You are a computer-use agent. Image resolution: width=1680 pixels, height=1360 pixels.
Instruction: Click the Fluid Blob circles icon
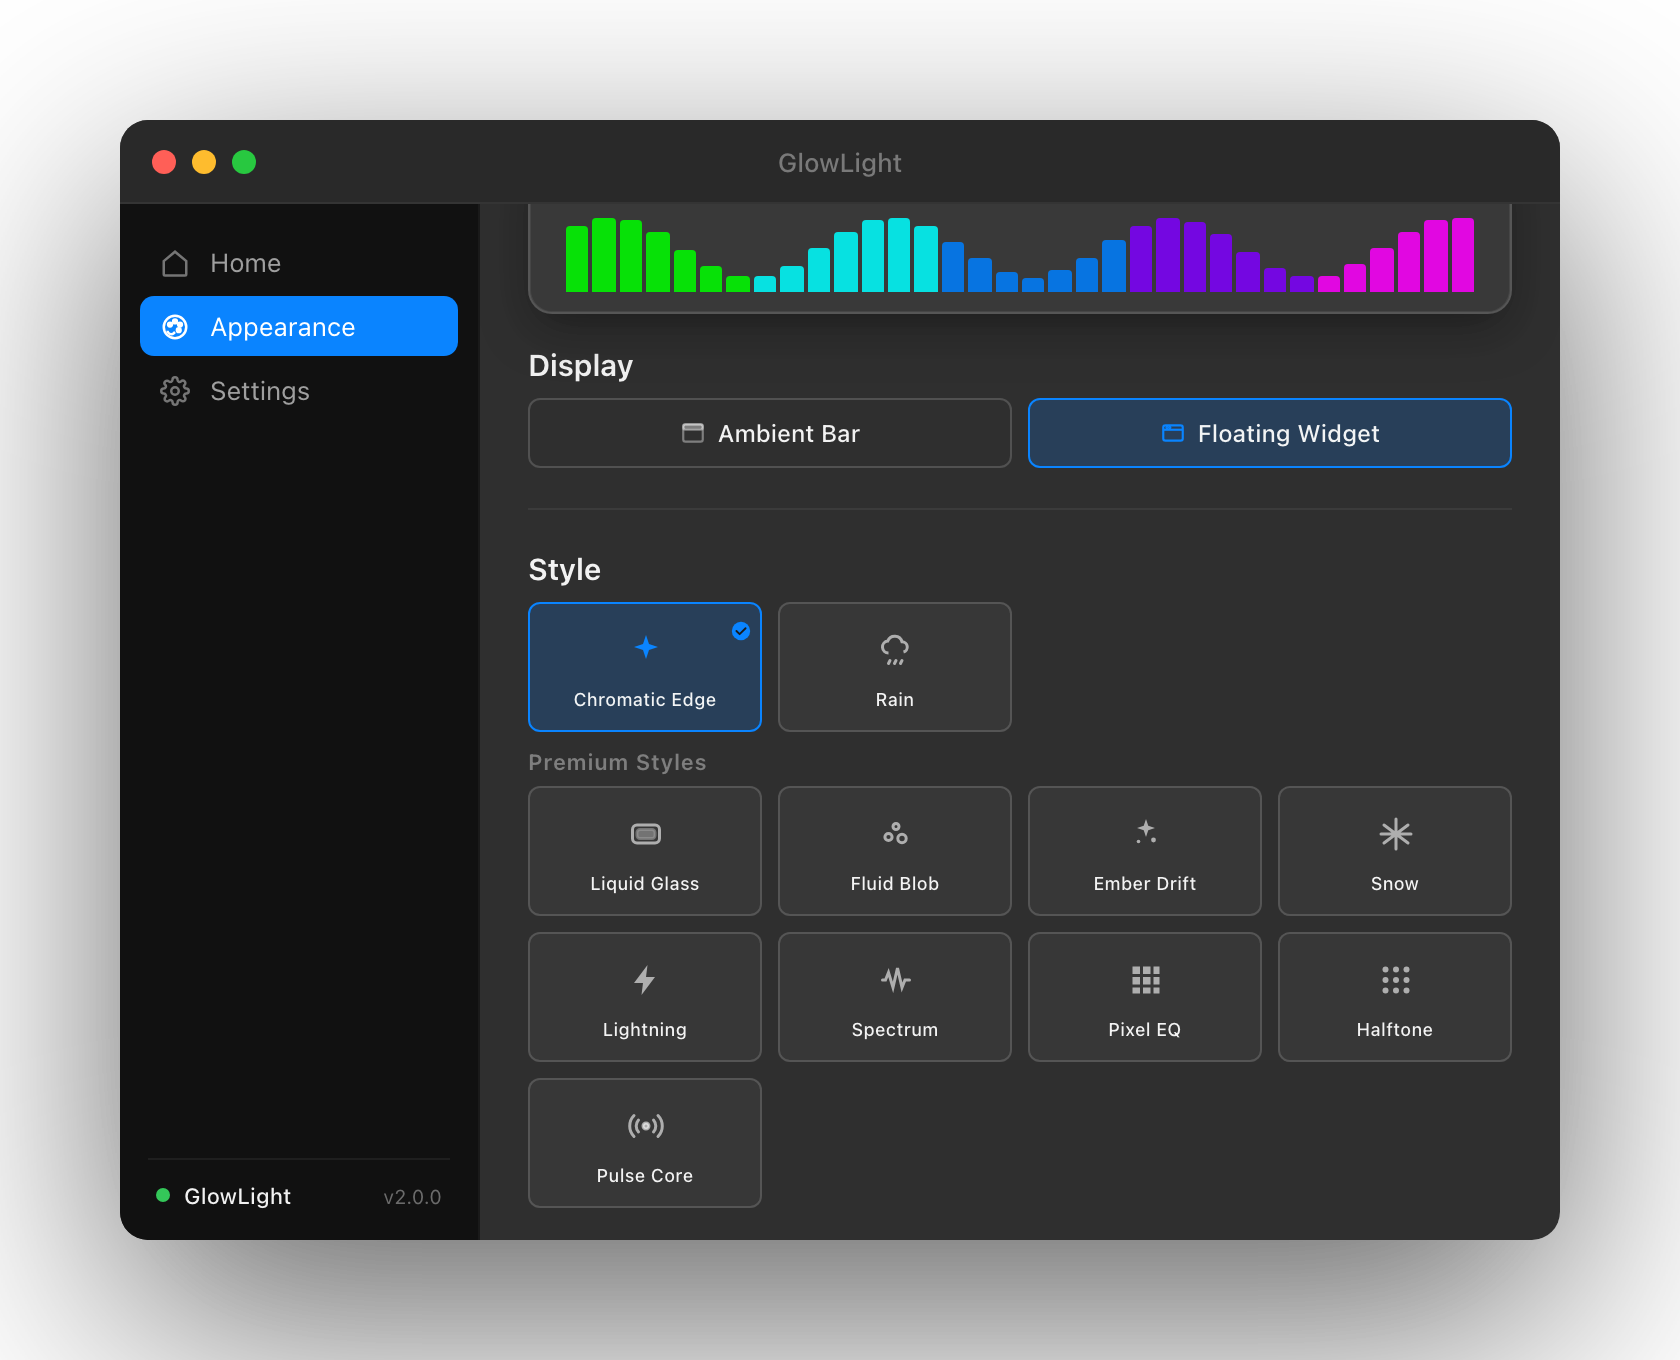pyautogui.click(x=895, y=833)
